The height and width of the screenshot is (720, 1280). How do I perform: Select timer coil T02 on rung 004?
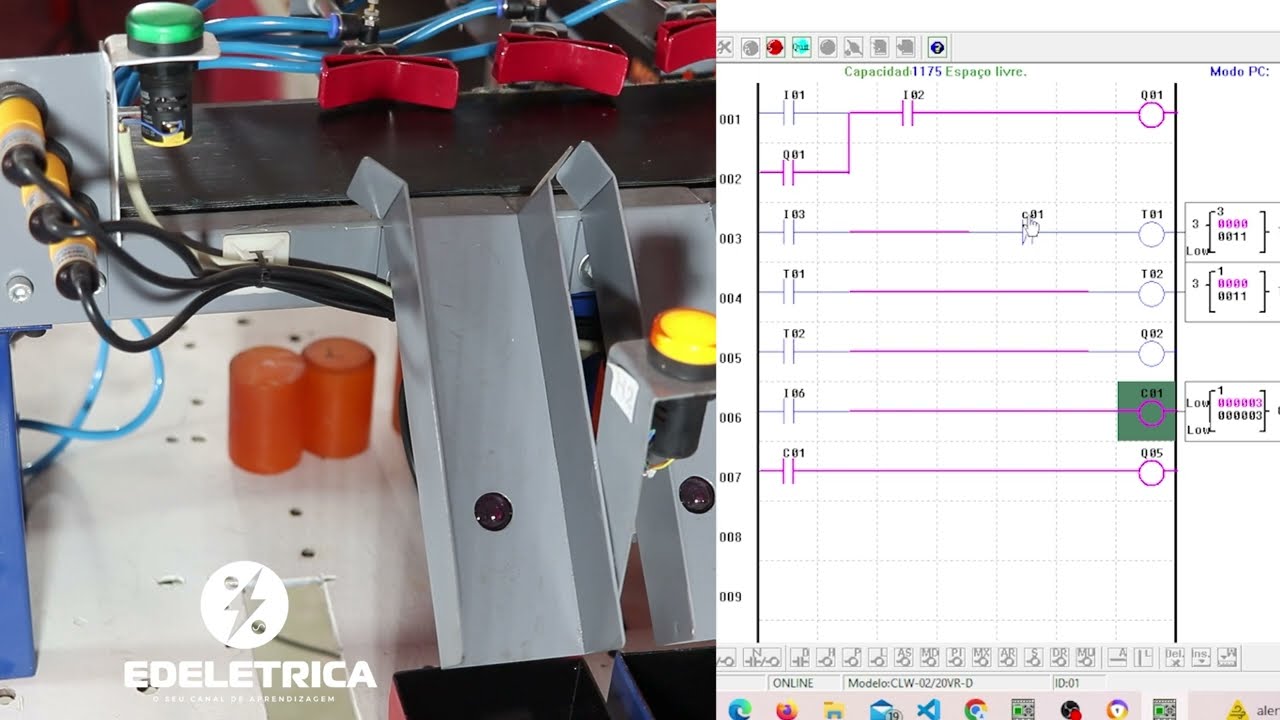[x=1152, y=288]
